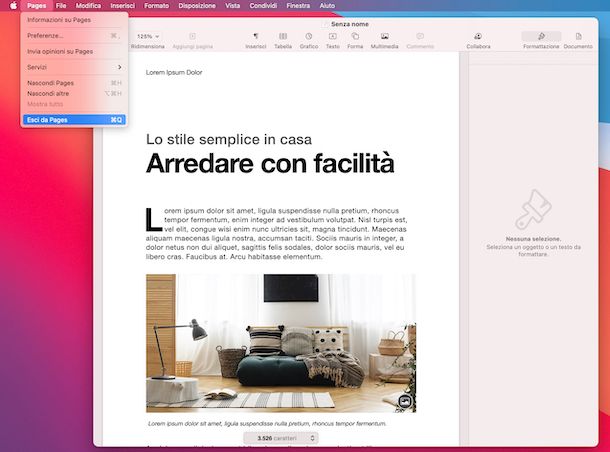Image resolution: width=610 pixels, height=452 pixels.
Task: Select Invia opinioni su Pages
Action: point(74,51)
